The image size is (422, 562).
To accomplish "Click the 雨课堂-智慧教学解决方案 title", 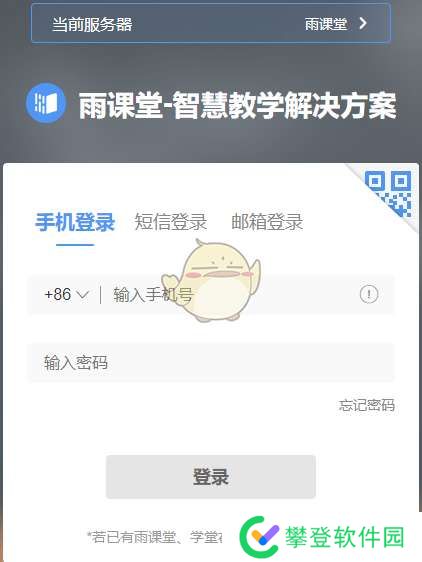I will click(x=237, y=105).
